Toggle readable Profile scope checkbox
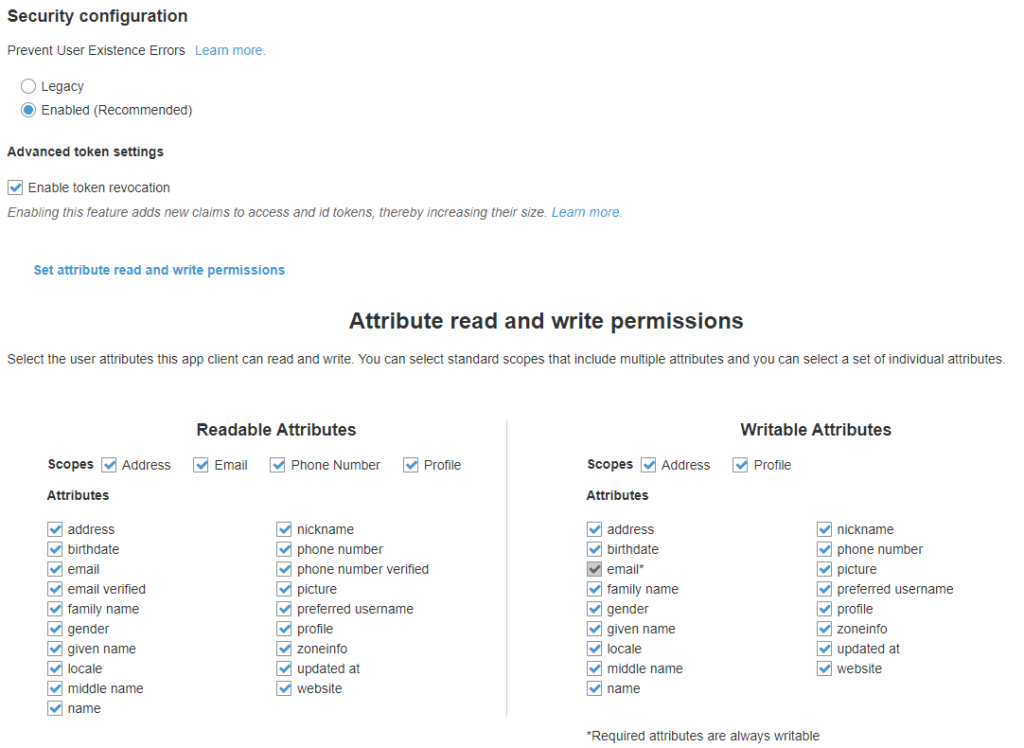Image resolution: width=1024 pixels, height=748 pixels. point(411,465)
